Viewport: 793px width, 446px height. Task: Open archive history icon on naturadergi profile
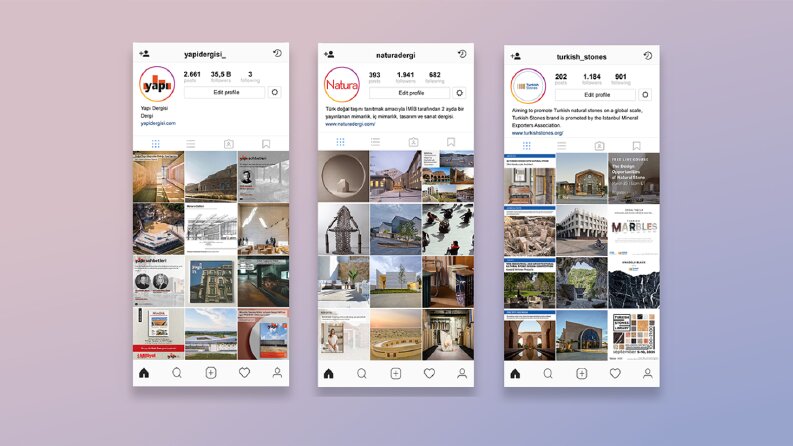click(x=462, y=54)
